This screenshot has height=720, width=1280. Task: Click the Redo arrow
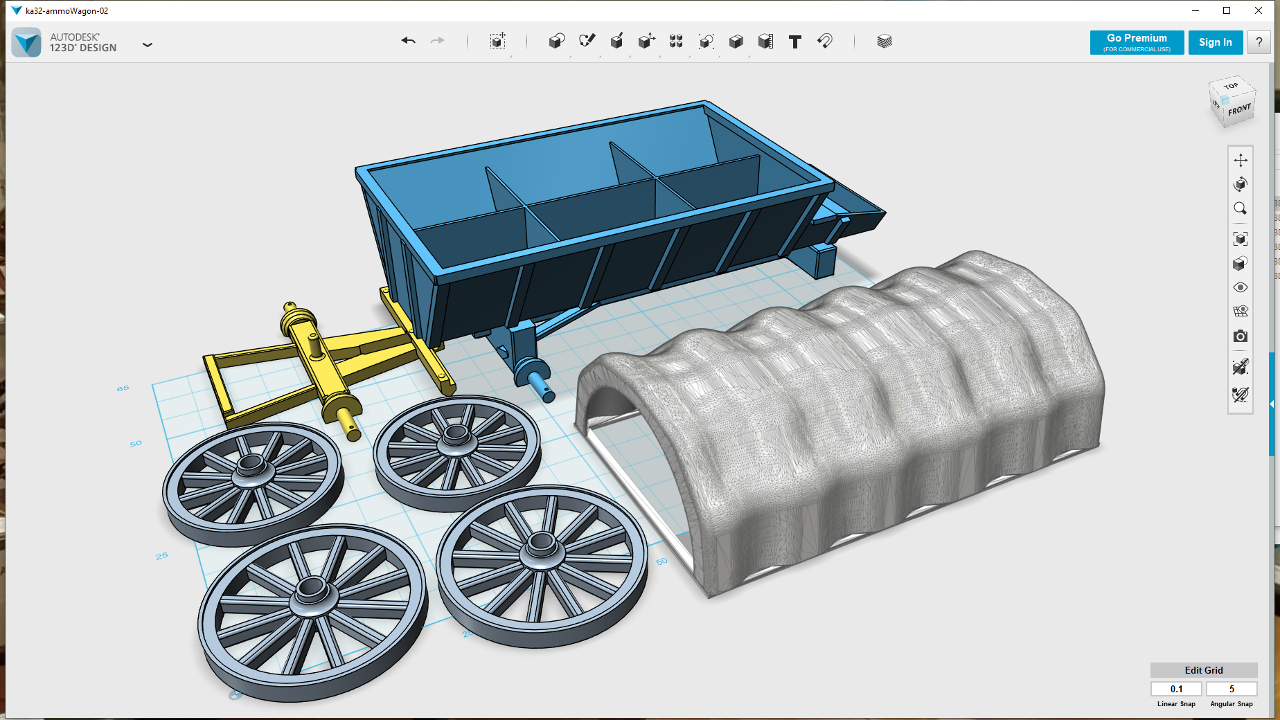tap(437, 41)
